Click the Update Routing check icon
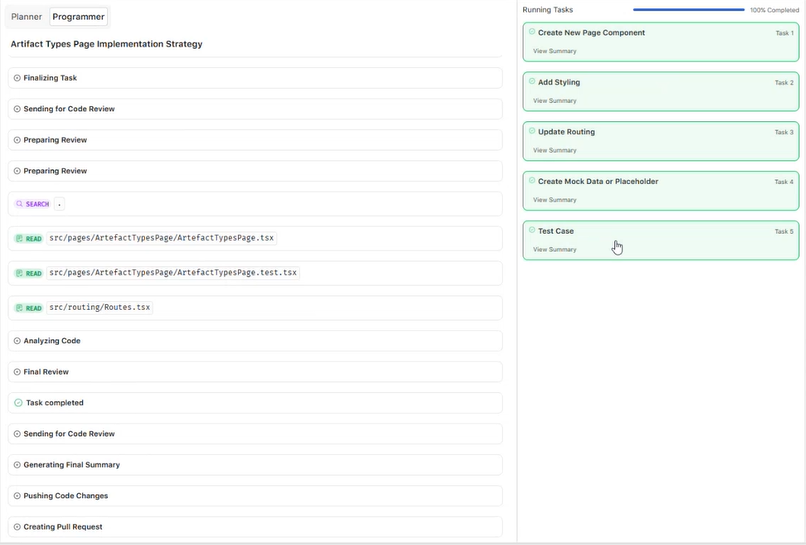 (x=532, y=131)
